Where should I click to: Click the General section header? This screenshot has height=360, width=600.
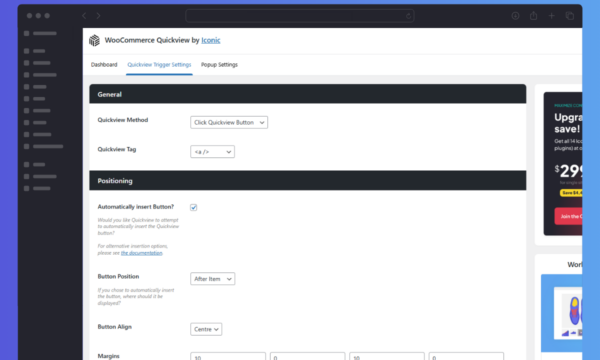point(308,94)
